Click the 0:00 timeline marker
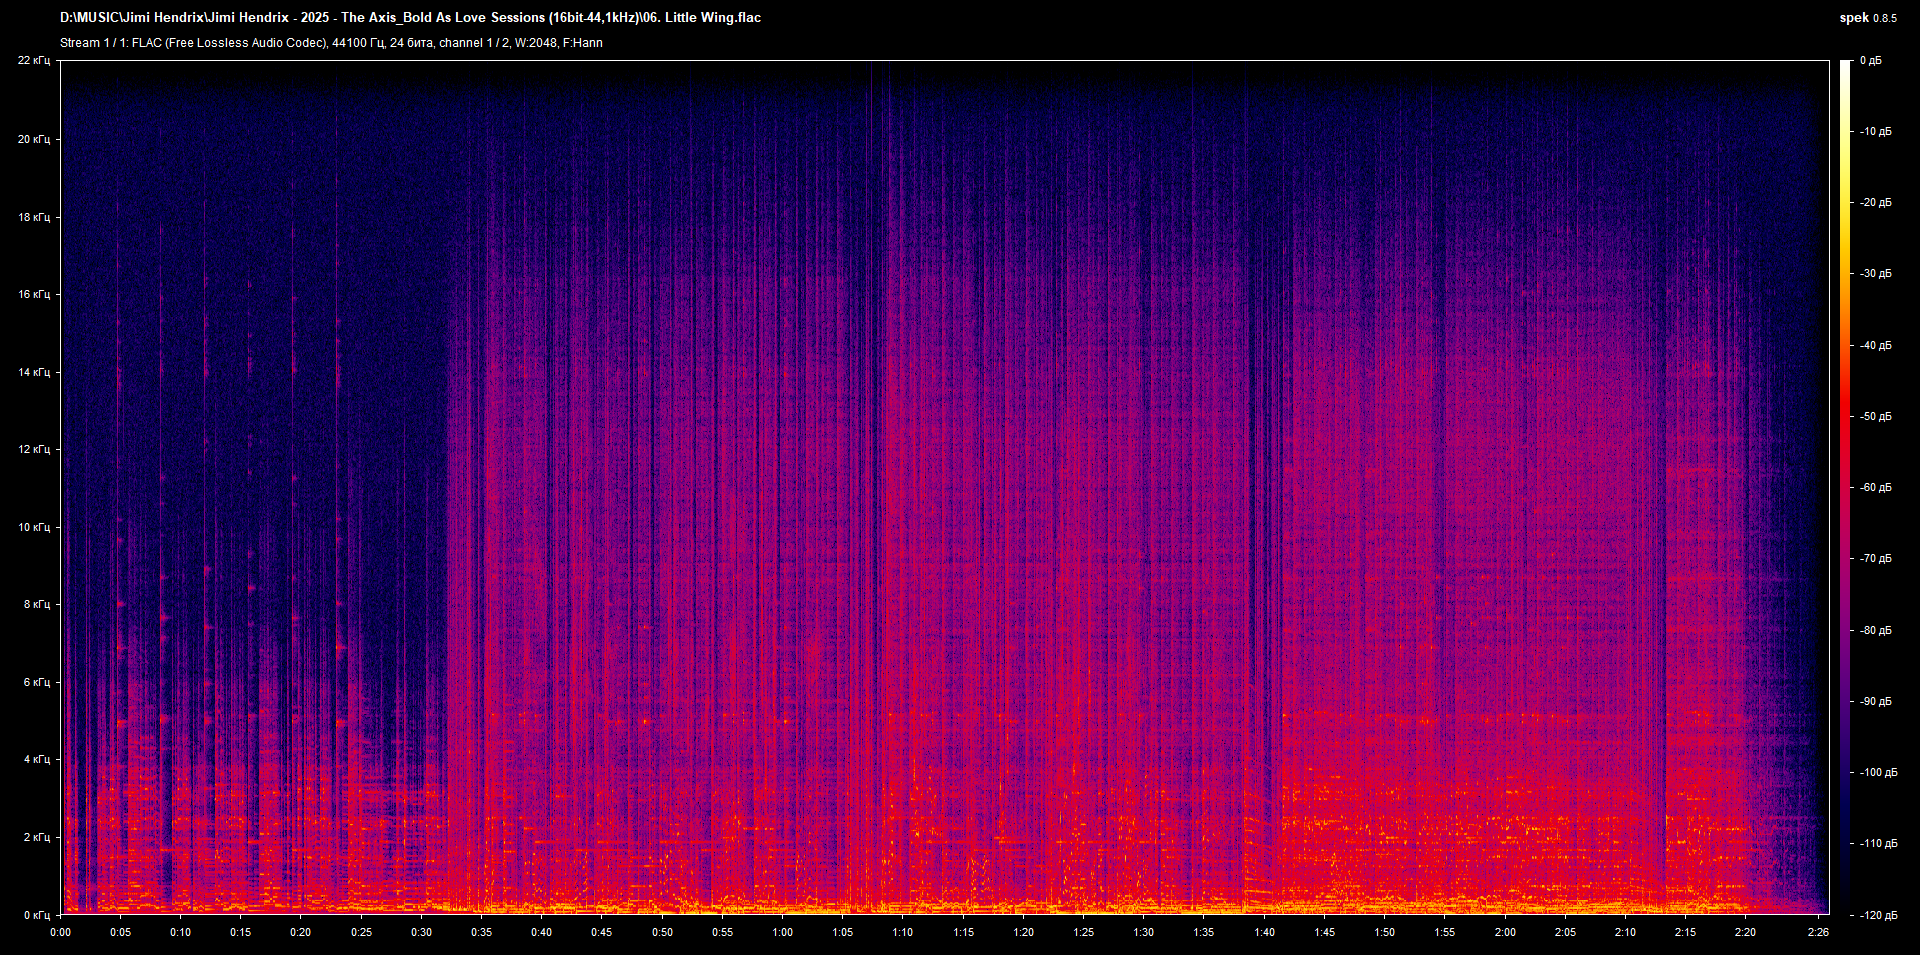 point(60,931)
